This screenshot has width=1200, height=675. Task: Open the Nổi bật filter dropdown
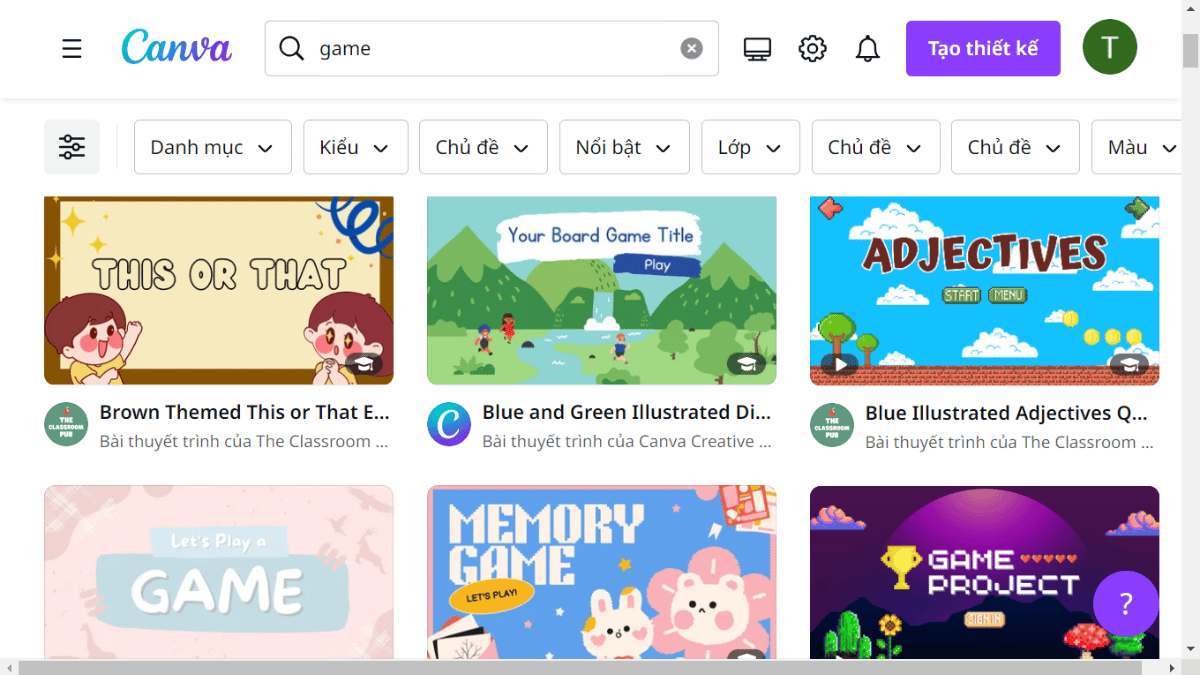624,147
